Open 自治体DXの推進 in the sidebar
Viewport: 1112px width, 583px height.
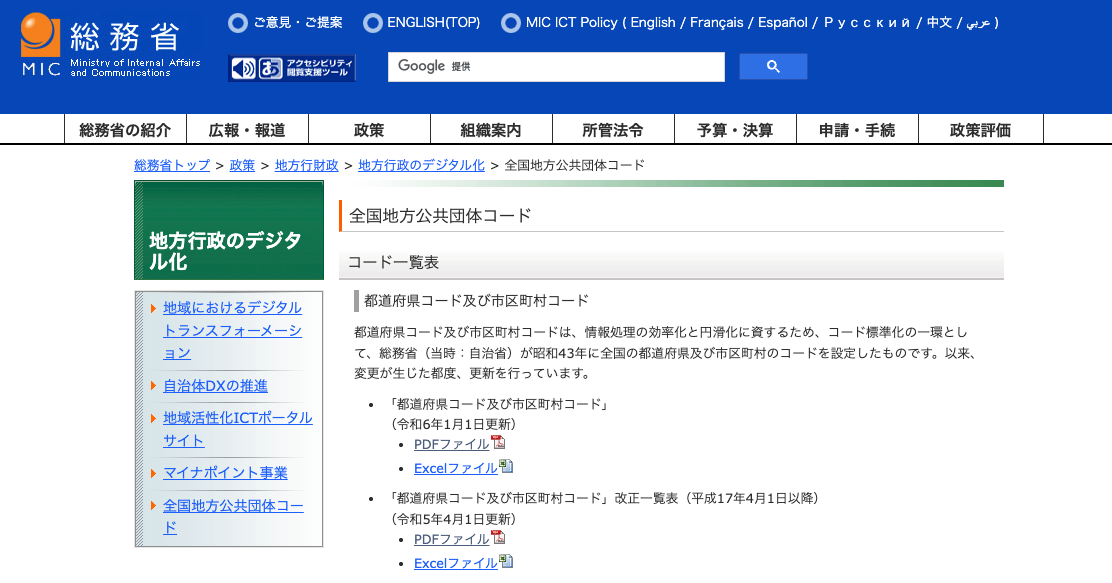tap(215, 385)
